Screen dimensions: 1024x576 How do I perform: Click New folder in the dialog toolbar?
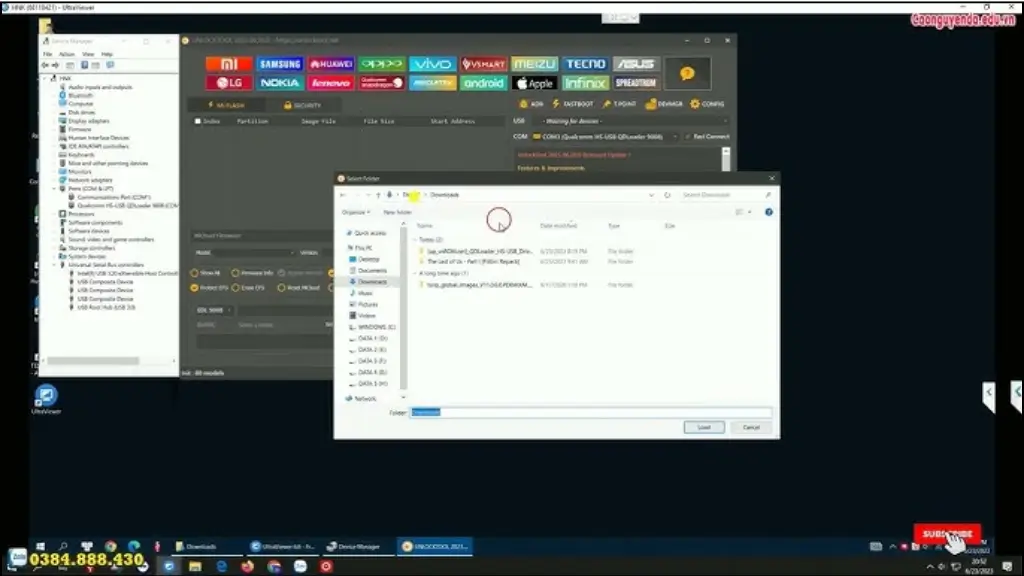(397, 212)
